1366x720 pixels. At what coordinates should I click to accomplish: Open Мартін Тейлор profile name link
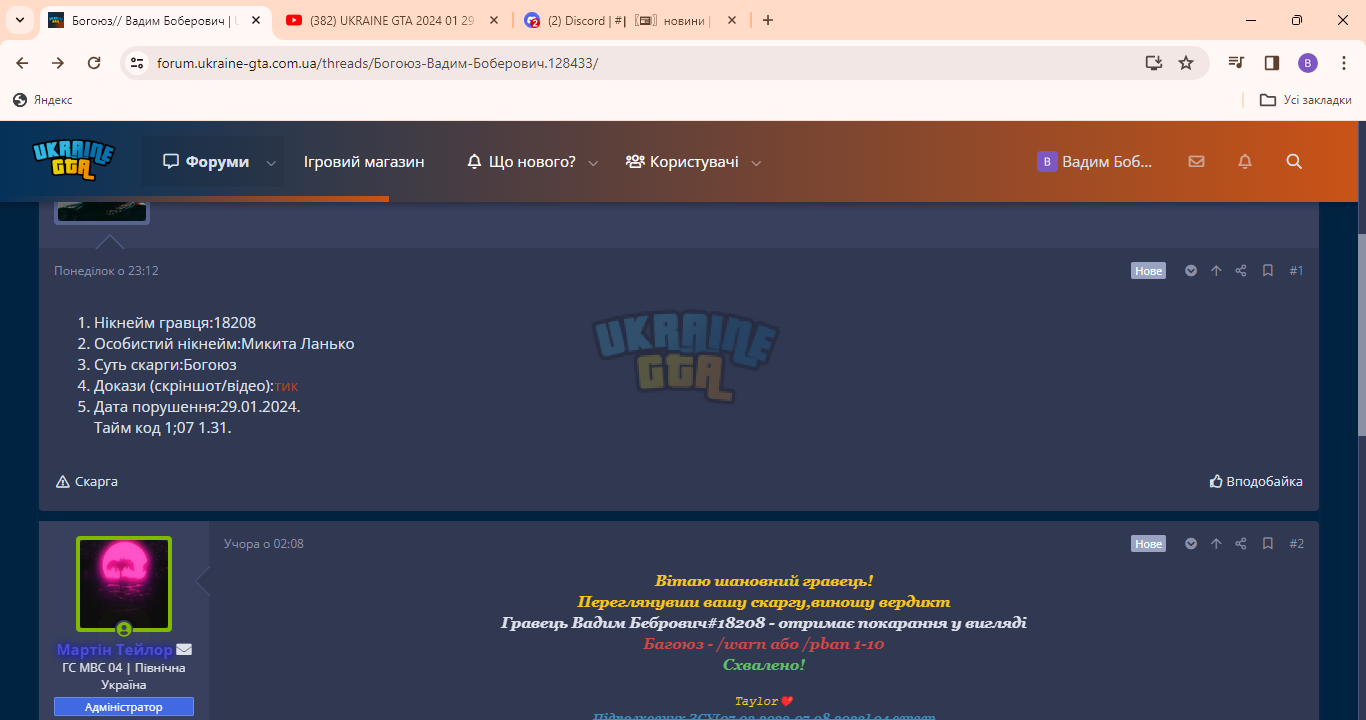(x=115, y=650)
